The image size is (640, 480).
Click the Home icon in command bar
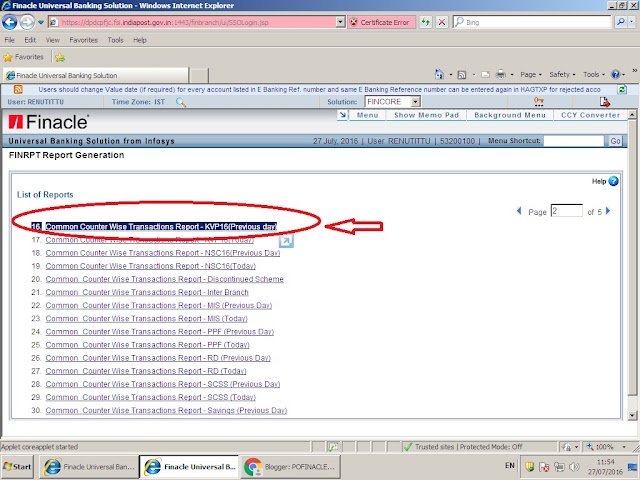[x=439, y=75]
